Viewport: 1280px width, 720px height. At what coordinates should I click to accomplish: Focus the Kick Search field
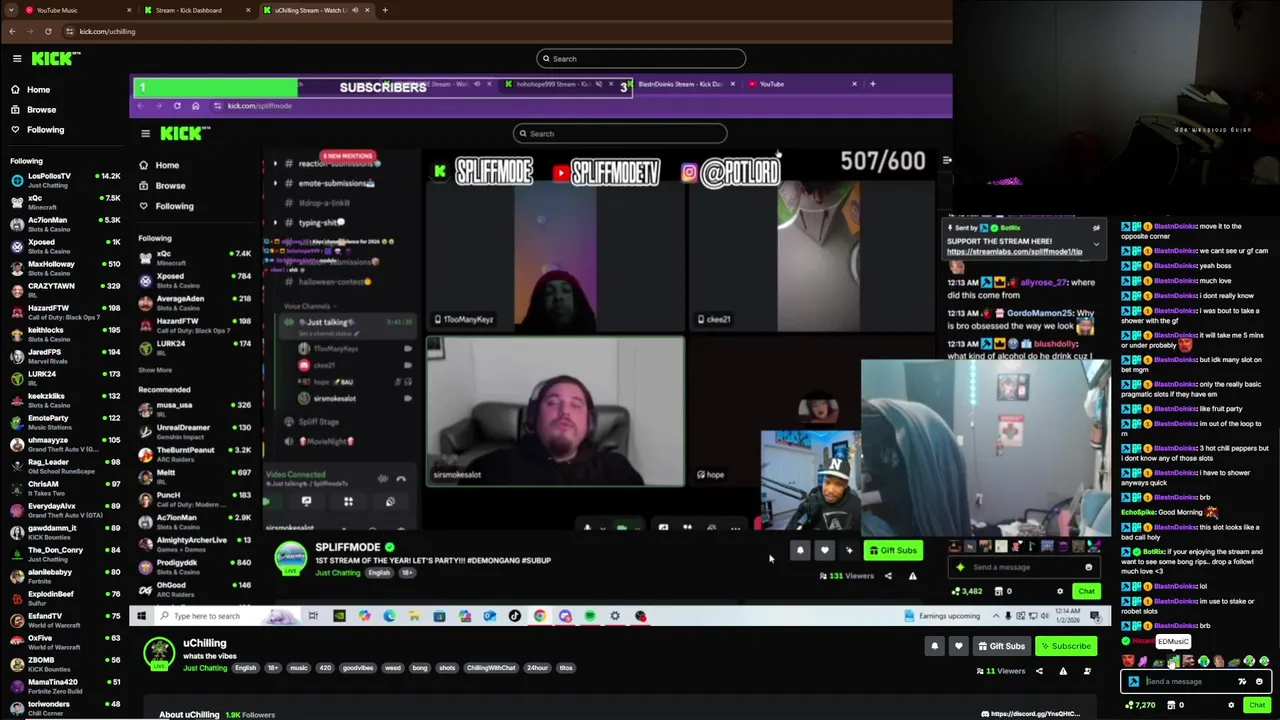click(x=641, y=59)
